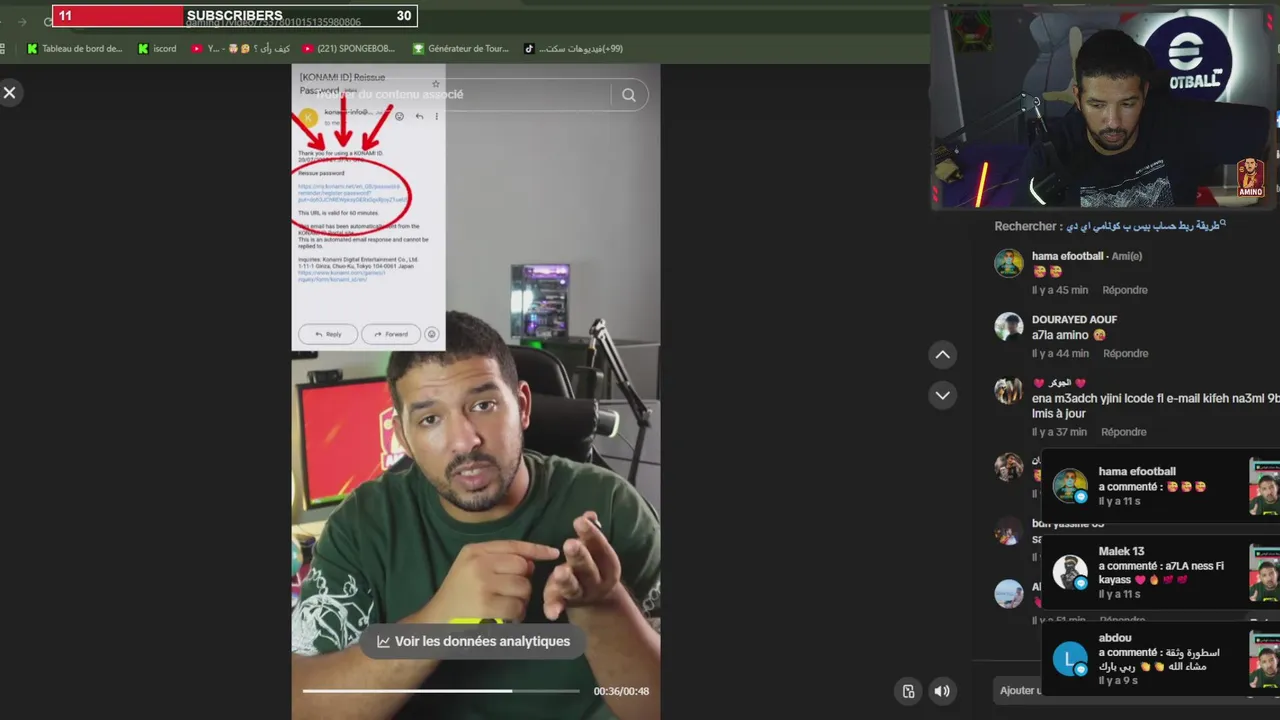Screen dimensions: 1280x720
Task: Open the hama efootball comment notification
Action: pos(1160,486)
